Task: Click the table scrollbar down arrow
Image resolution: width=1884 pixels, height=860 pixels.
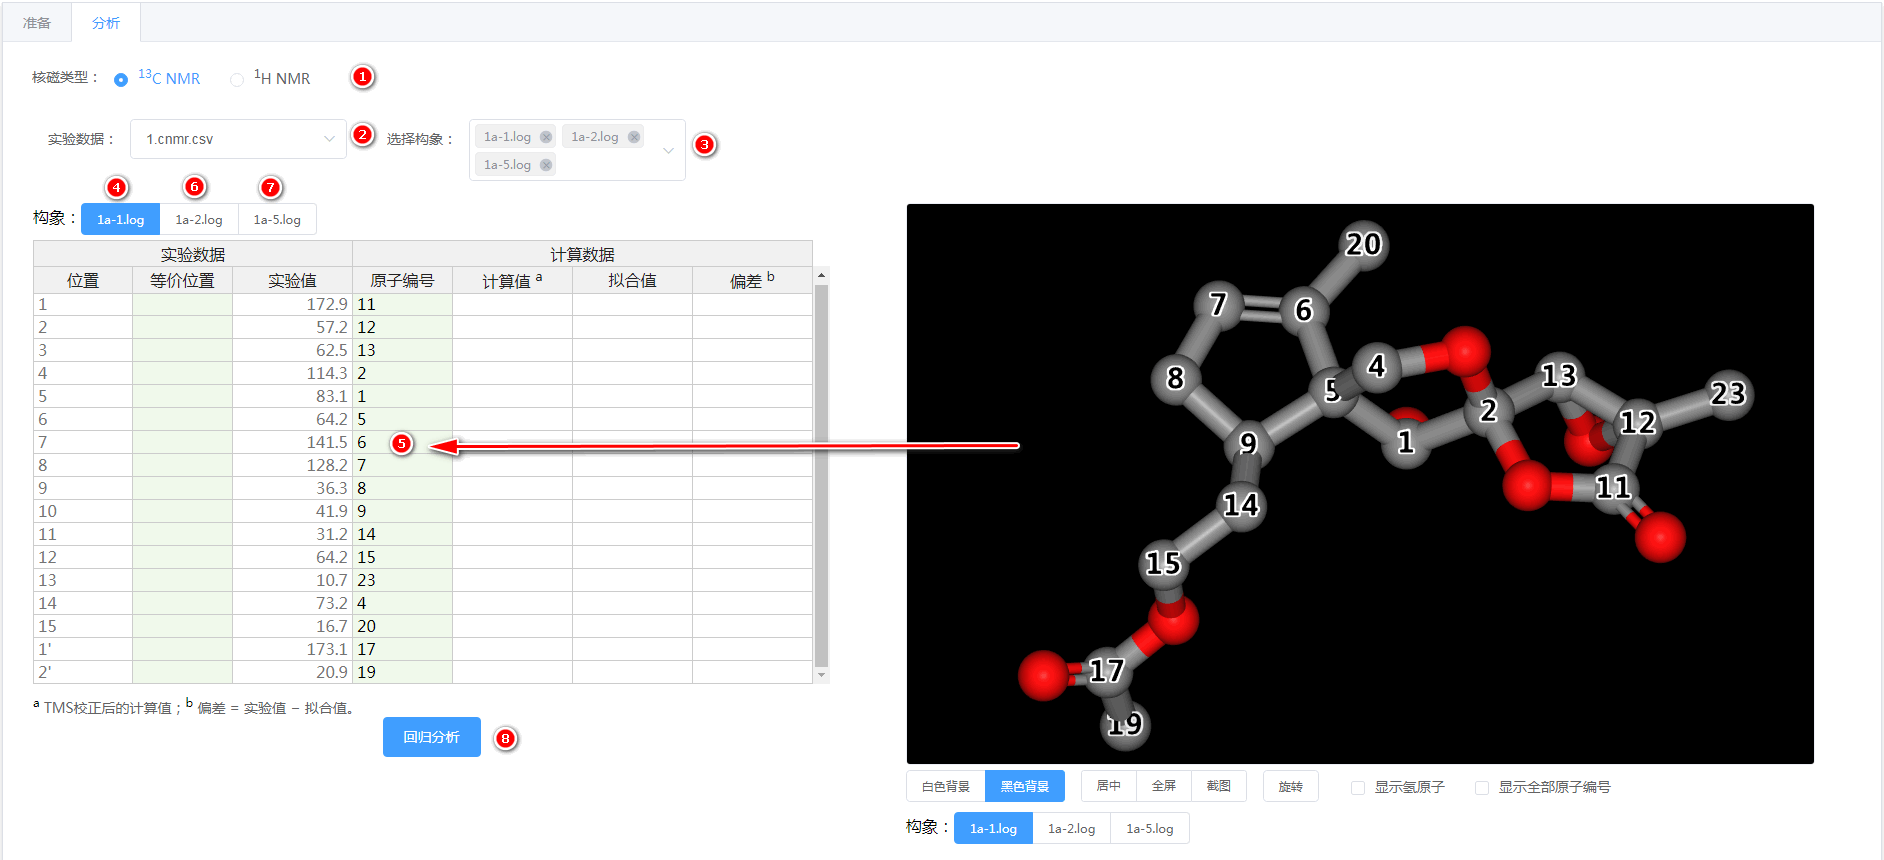Action: click(821, 675)
